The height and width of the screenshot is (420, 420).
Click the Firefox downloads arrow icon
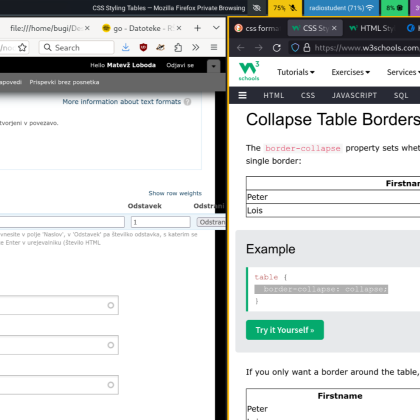(x=126, y=47)
